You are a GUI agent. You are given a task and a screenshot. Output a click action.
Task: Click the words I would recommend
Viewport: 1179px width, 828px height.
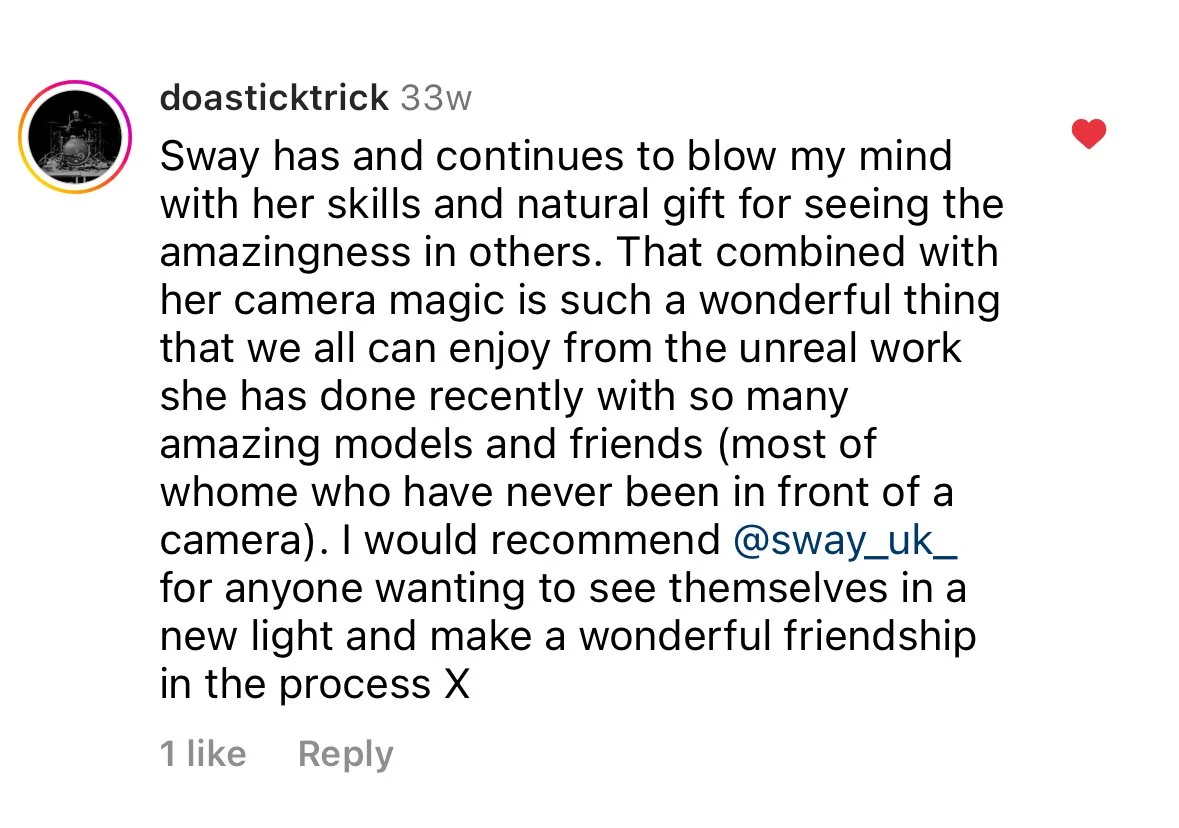point(530,540)
